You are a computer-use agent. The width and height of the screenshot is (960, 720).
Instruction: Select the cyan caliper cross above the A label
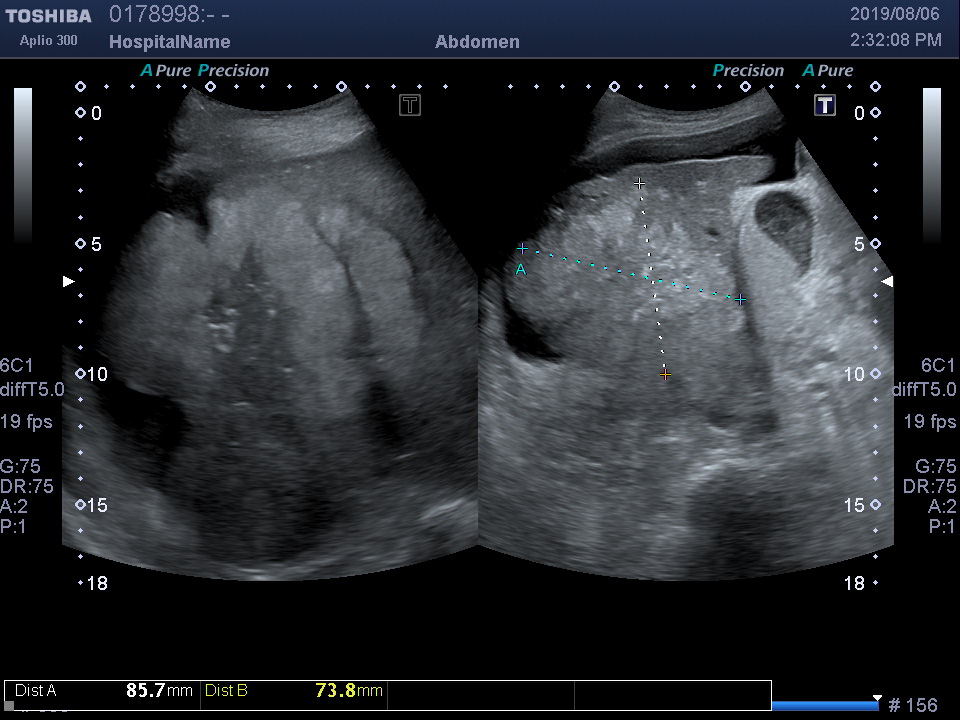[522, 248]
